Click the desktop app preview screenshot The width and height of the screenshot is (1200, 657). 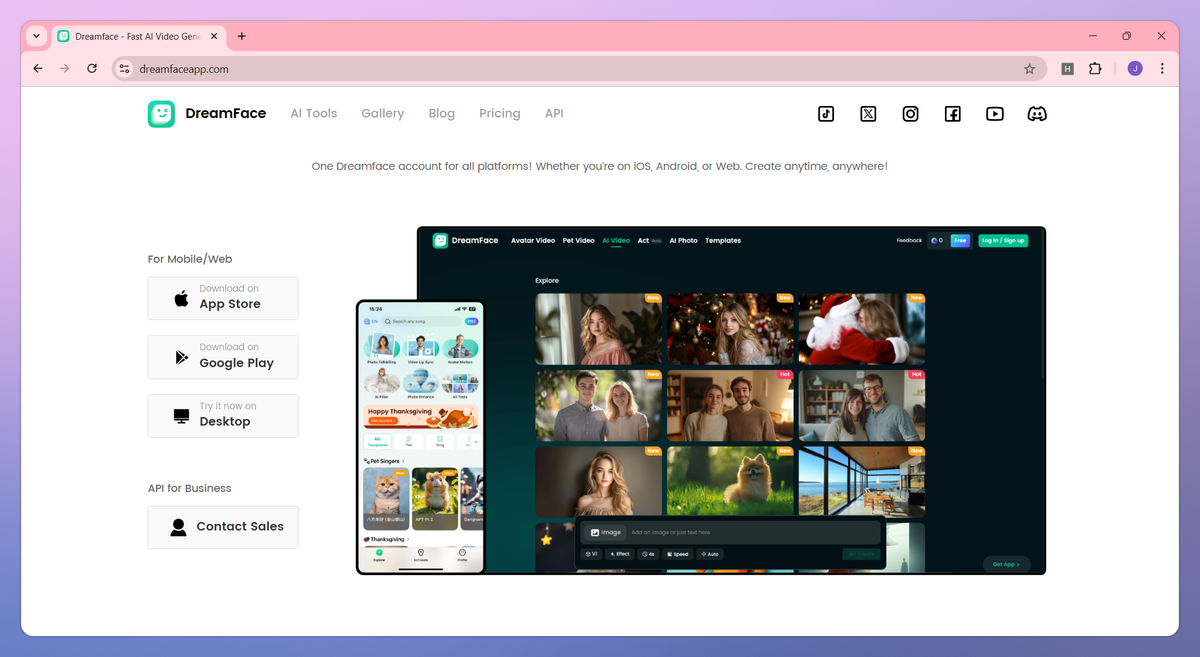pos(731,400)
